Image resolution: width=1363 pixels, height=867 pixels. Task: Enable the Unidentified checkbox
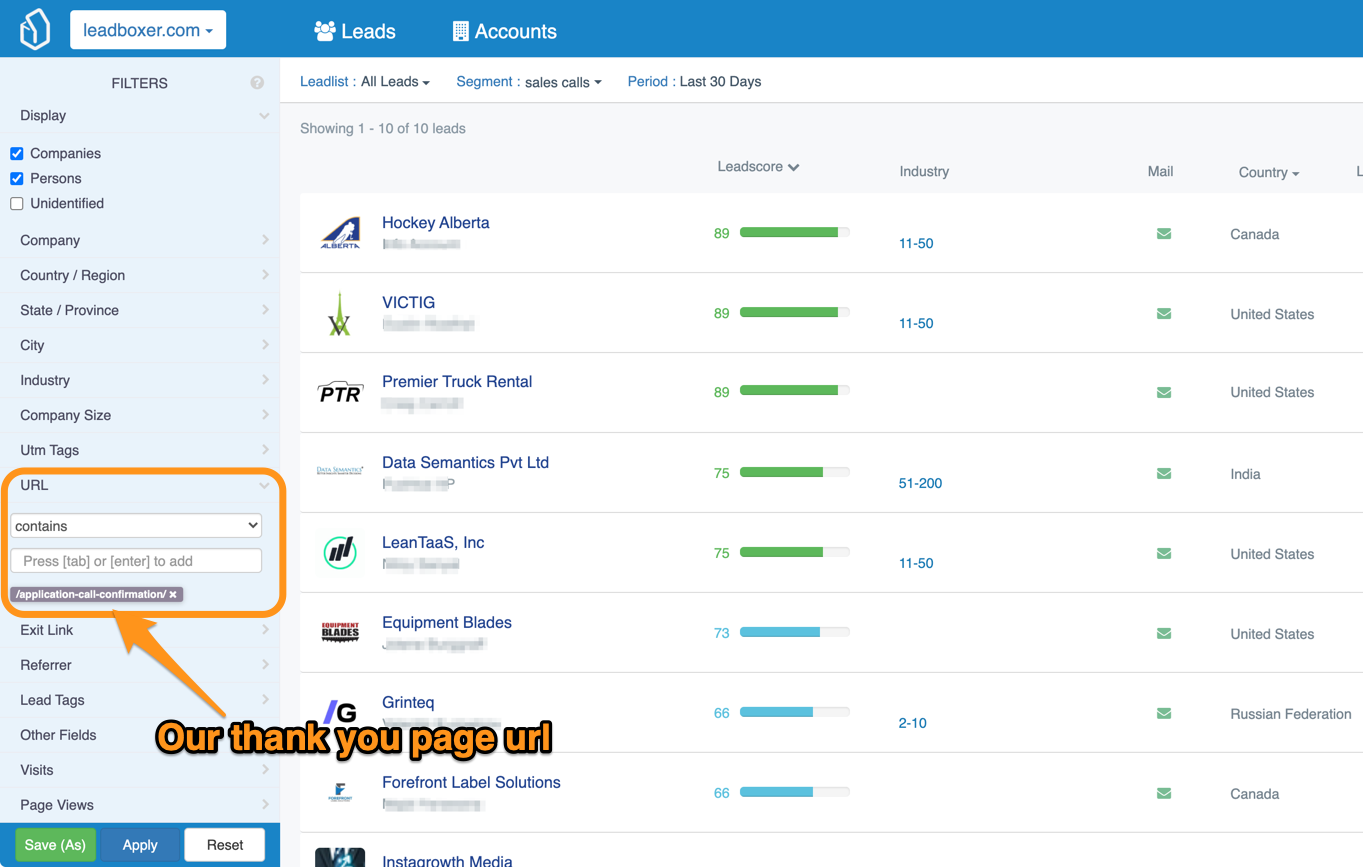(17, 203)
